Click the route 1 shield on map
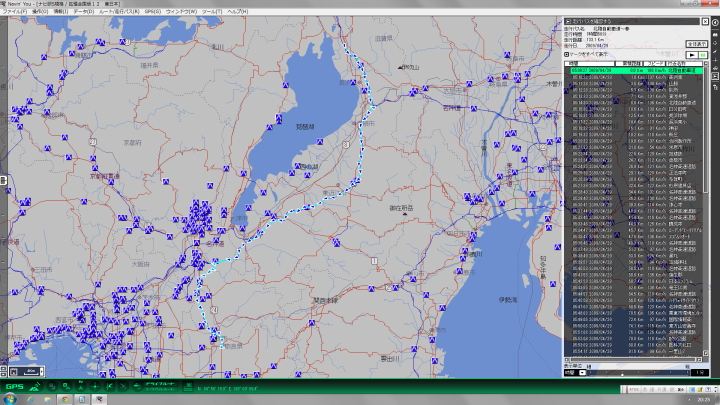The image size is (720, 405). tap(374, 261)
